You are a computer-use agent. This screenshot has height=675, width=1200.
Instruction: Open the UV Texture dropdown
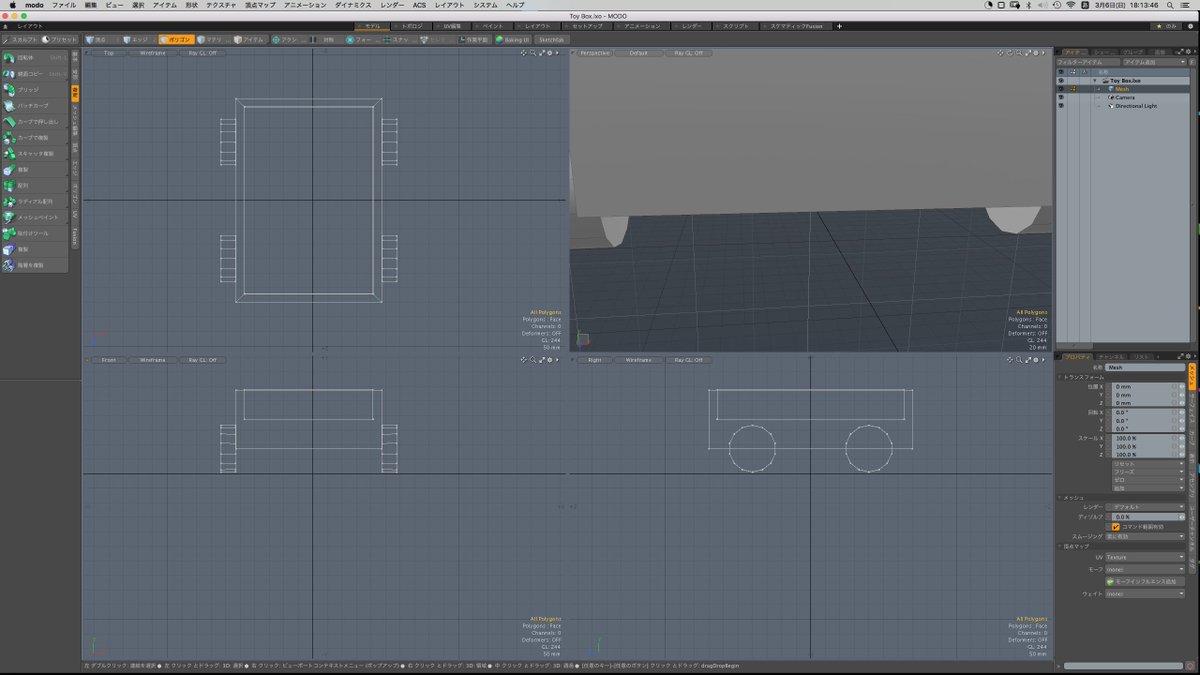(1145, 557)
